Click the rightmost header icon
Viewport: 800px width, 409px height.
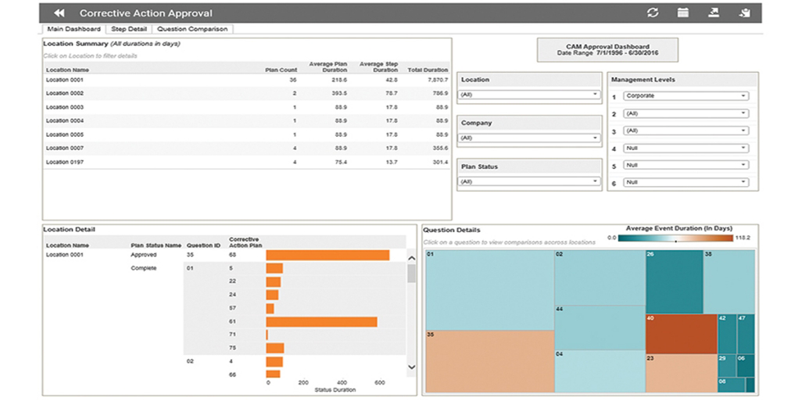coord(744,13)
